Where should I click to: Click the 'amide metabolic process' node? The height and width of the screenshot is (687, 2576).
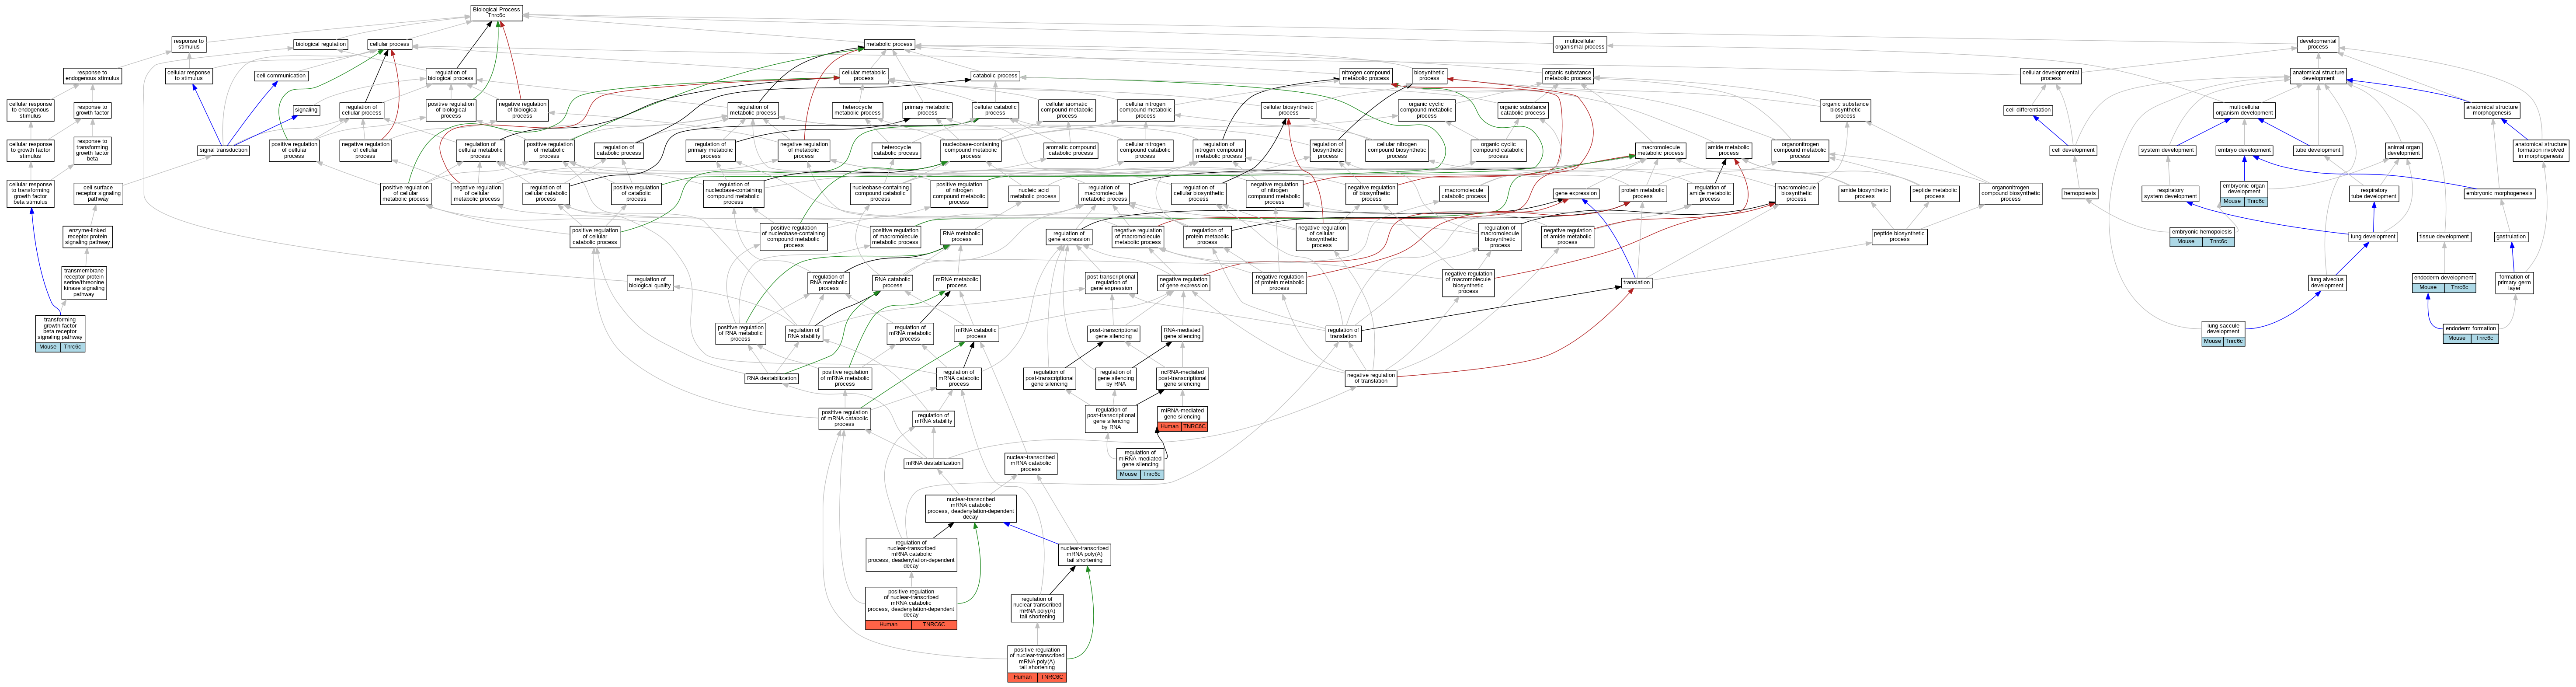tap(1728, 151)
